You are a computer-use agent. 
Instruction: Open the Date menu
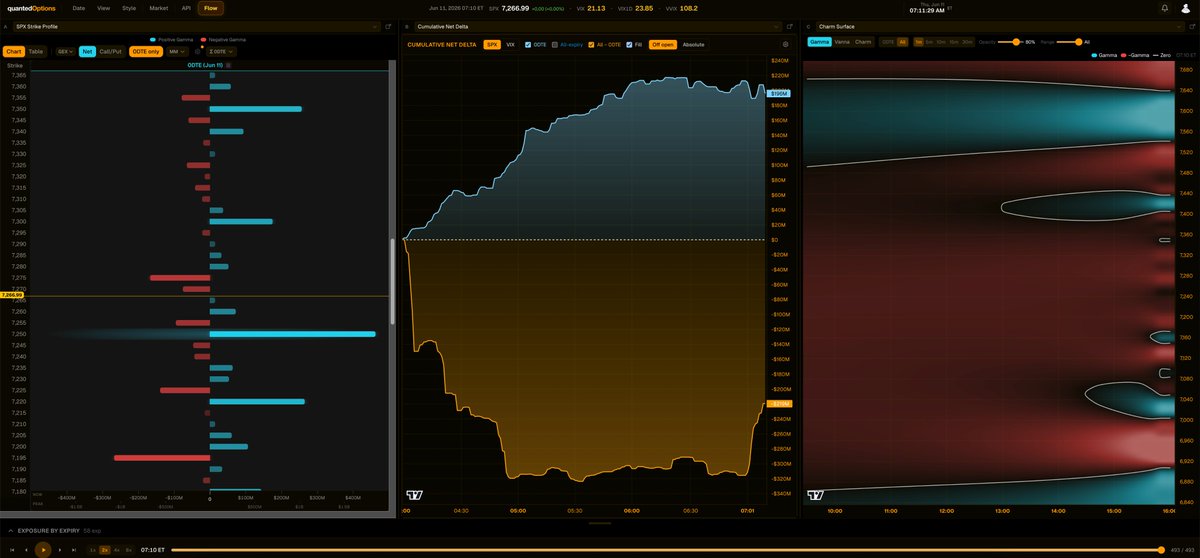(x=79, y=8)
